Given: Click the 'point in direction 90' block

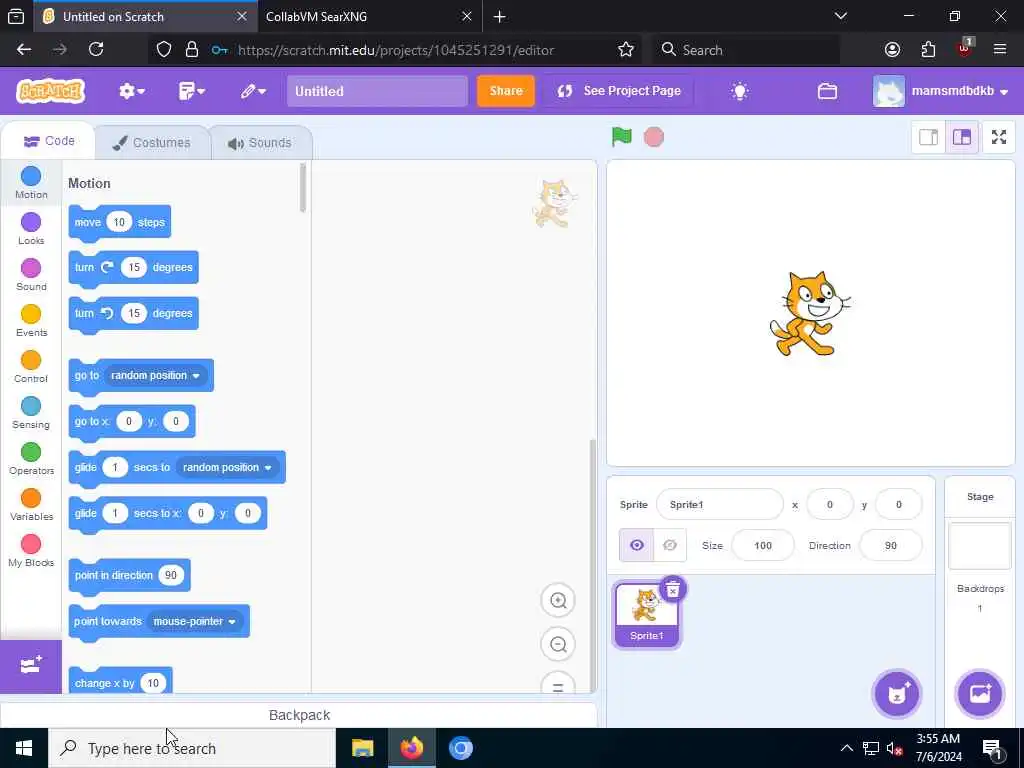Looking at the screenshot, I should pos(129,576).
